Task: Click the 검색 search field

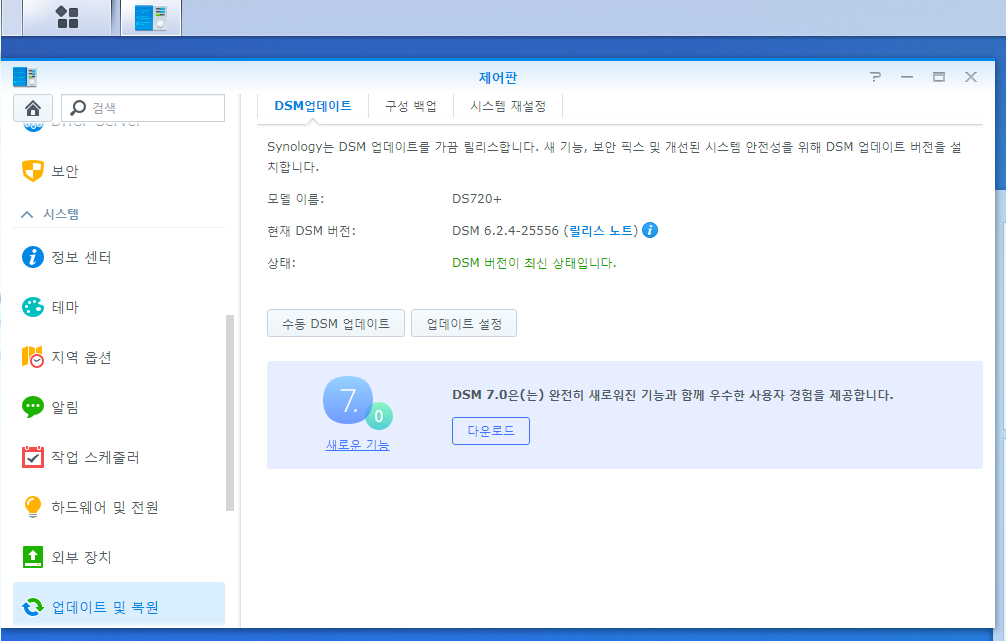Action: (143, 108)
